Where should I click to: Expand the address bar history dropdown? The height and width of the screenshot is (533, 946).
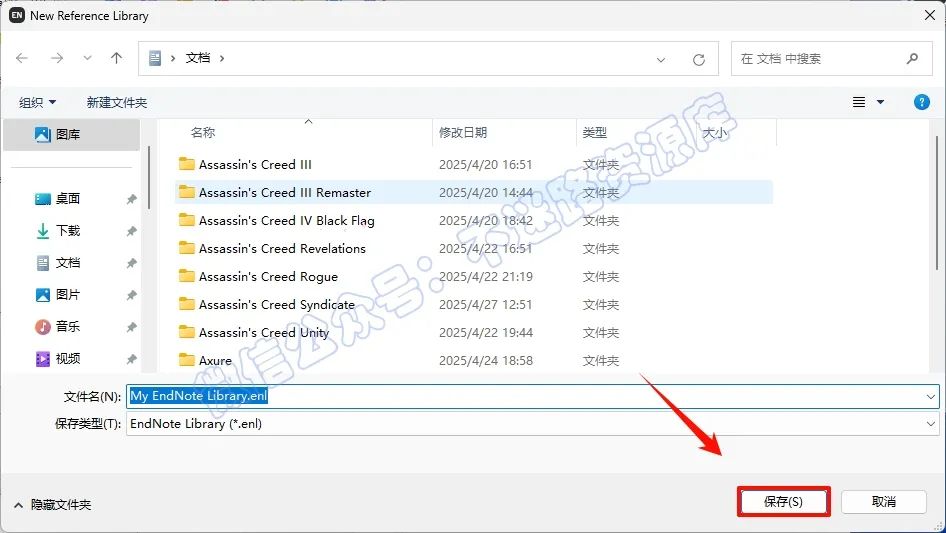tap(661, 59)
